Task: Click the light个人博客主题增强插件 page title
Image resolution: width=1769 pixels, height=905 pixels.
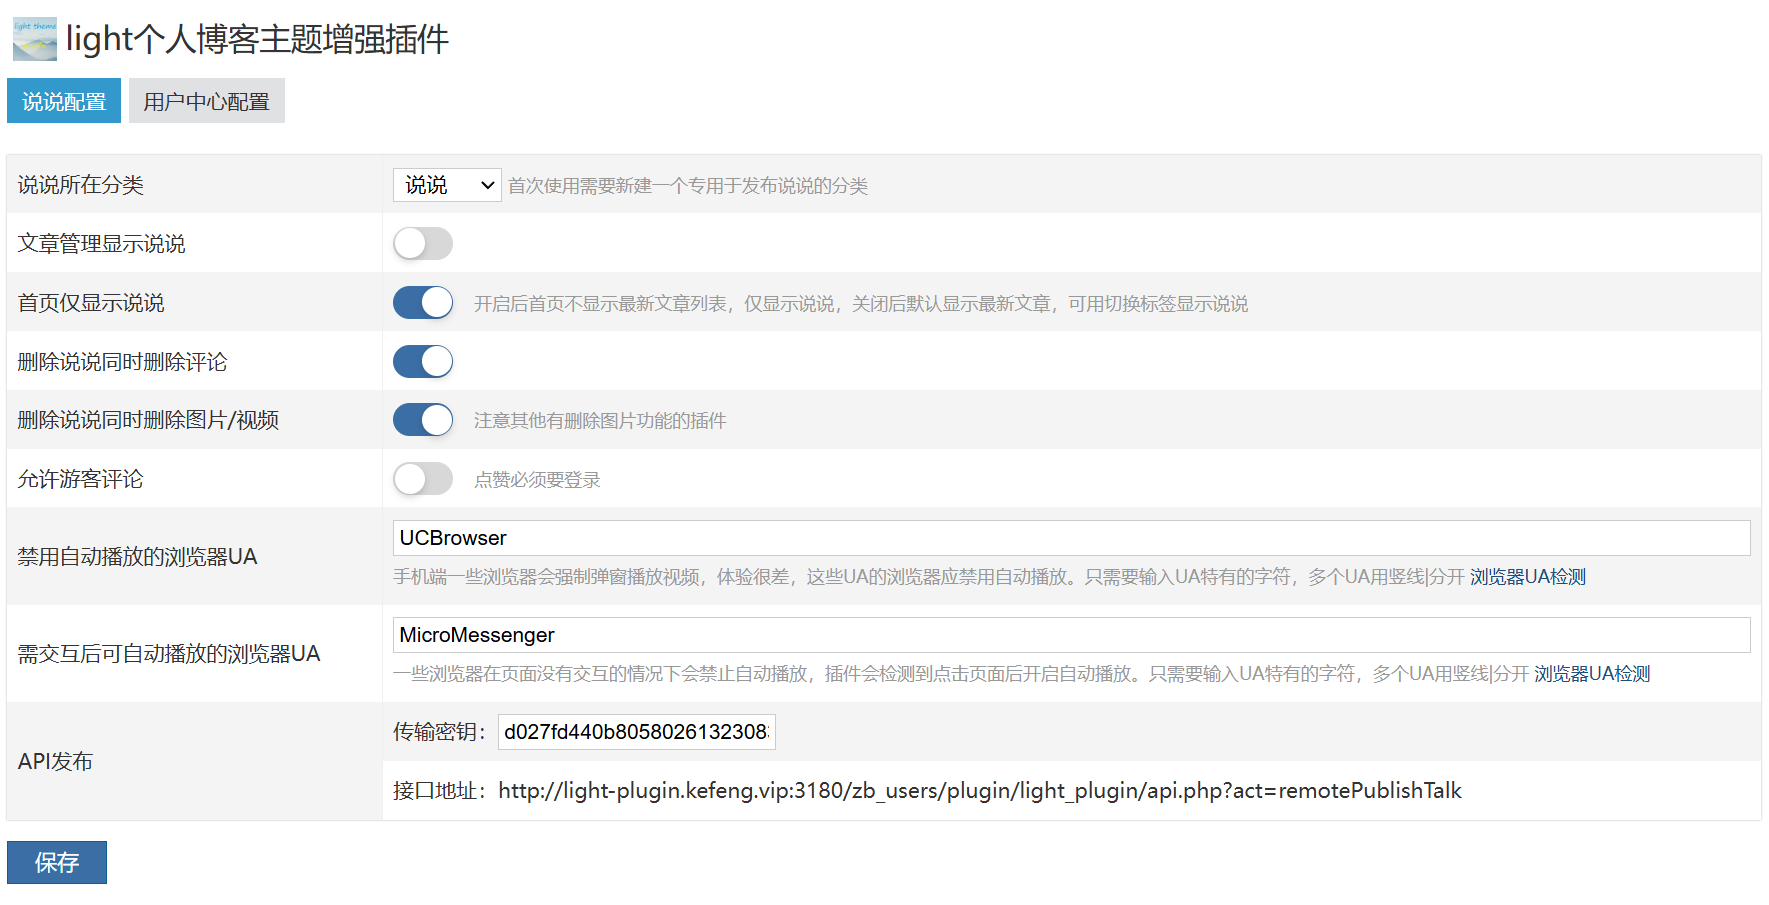Action: coord(257,39)
